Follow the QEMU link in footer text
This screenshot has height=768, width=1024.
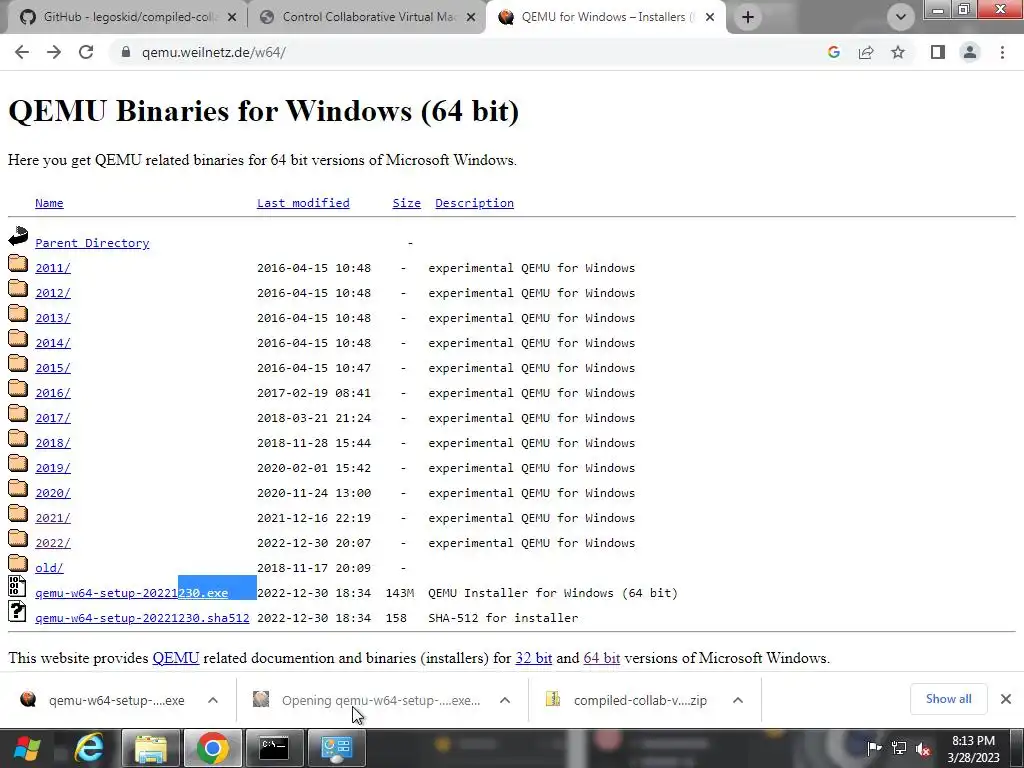(x=176, y=658)
